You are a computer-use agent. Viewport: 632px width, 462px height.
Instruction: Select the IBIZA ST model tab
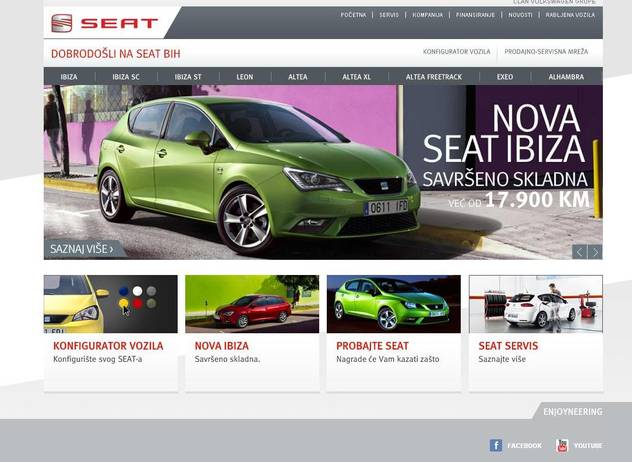188,77
